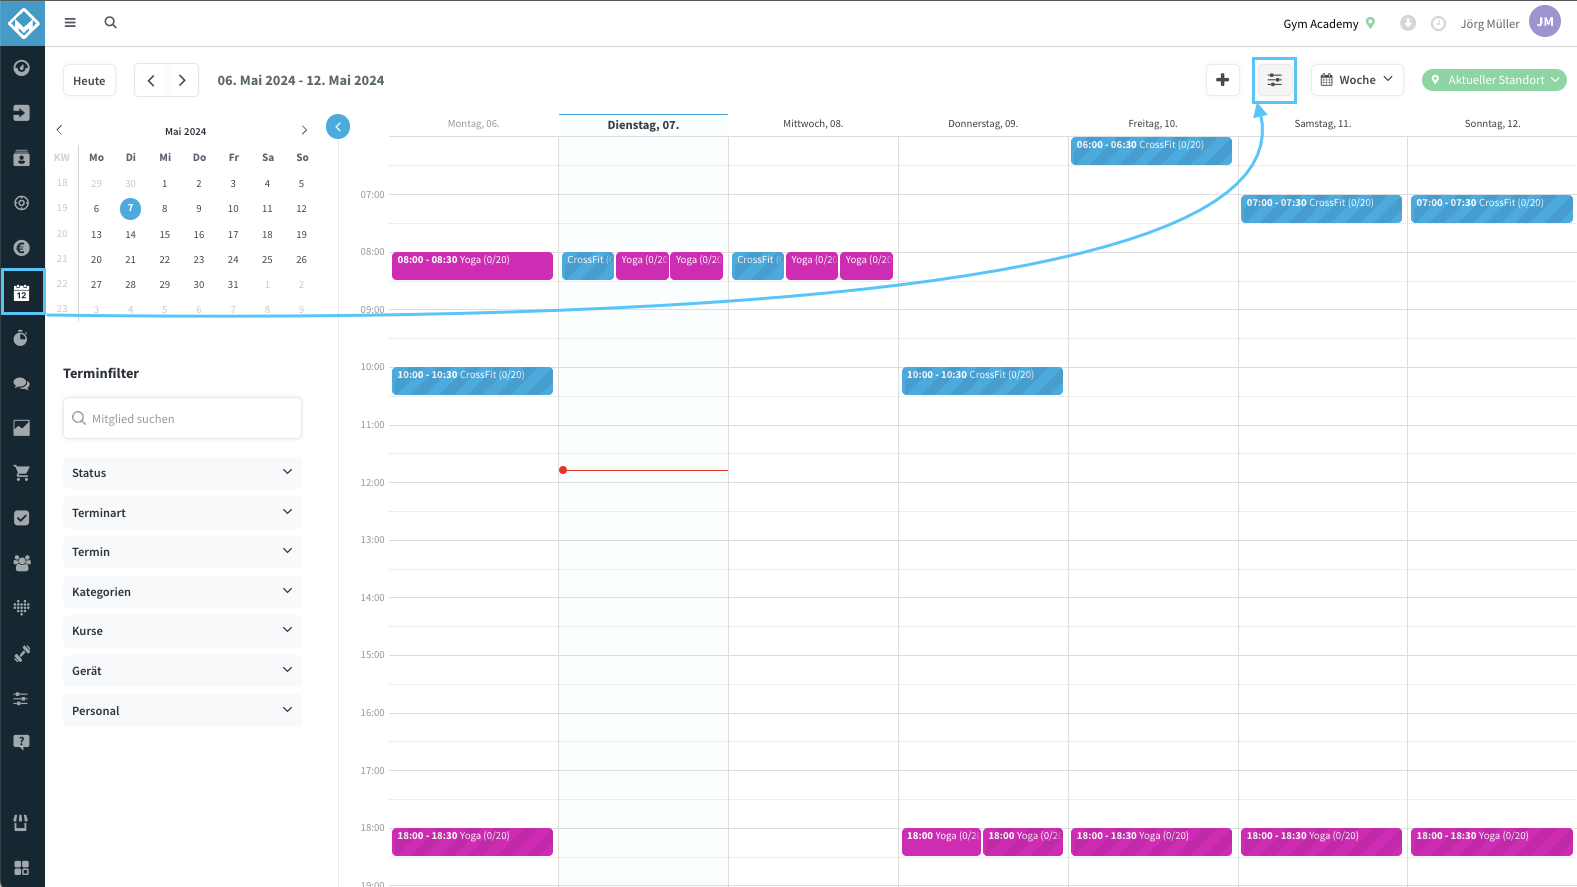Open the chat bubbles icon in sidebar
1577x887 pixels.
point(22,383)
